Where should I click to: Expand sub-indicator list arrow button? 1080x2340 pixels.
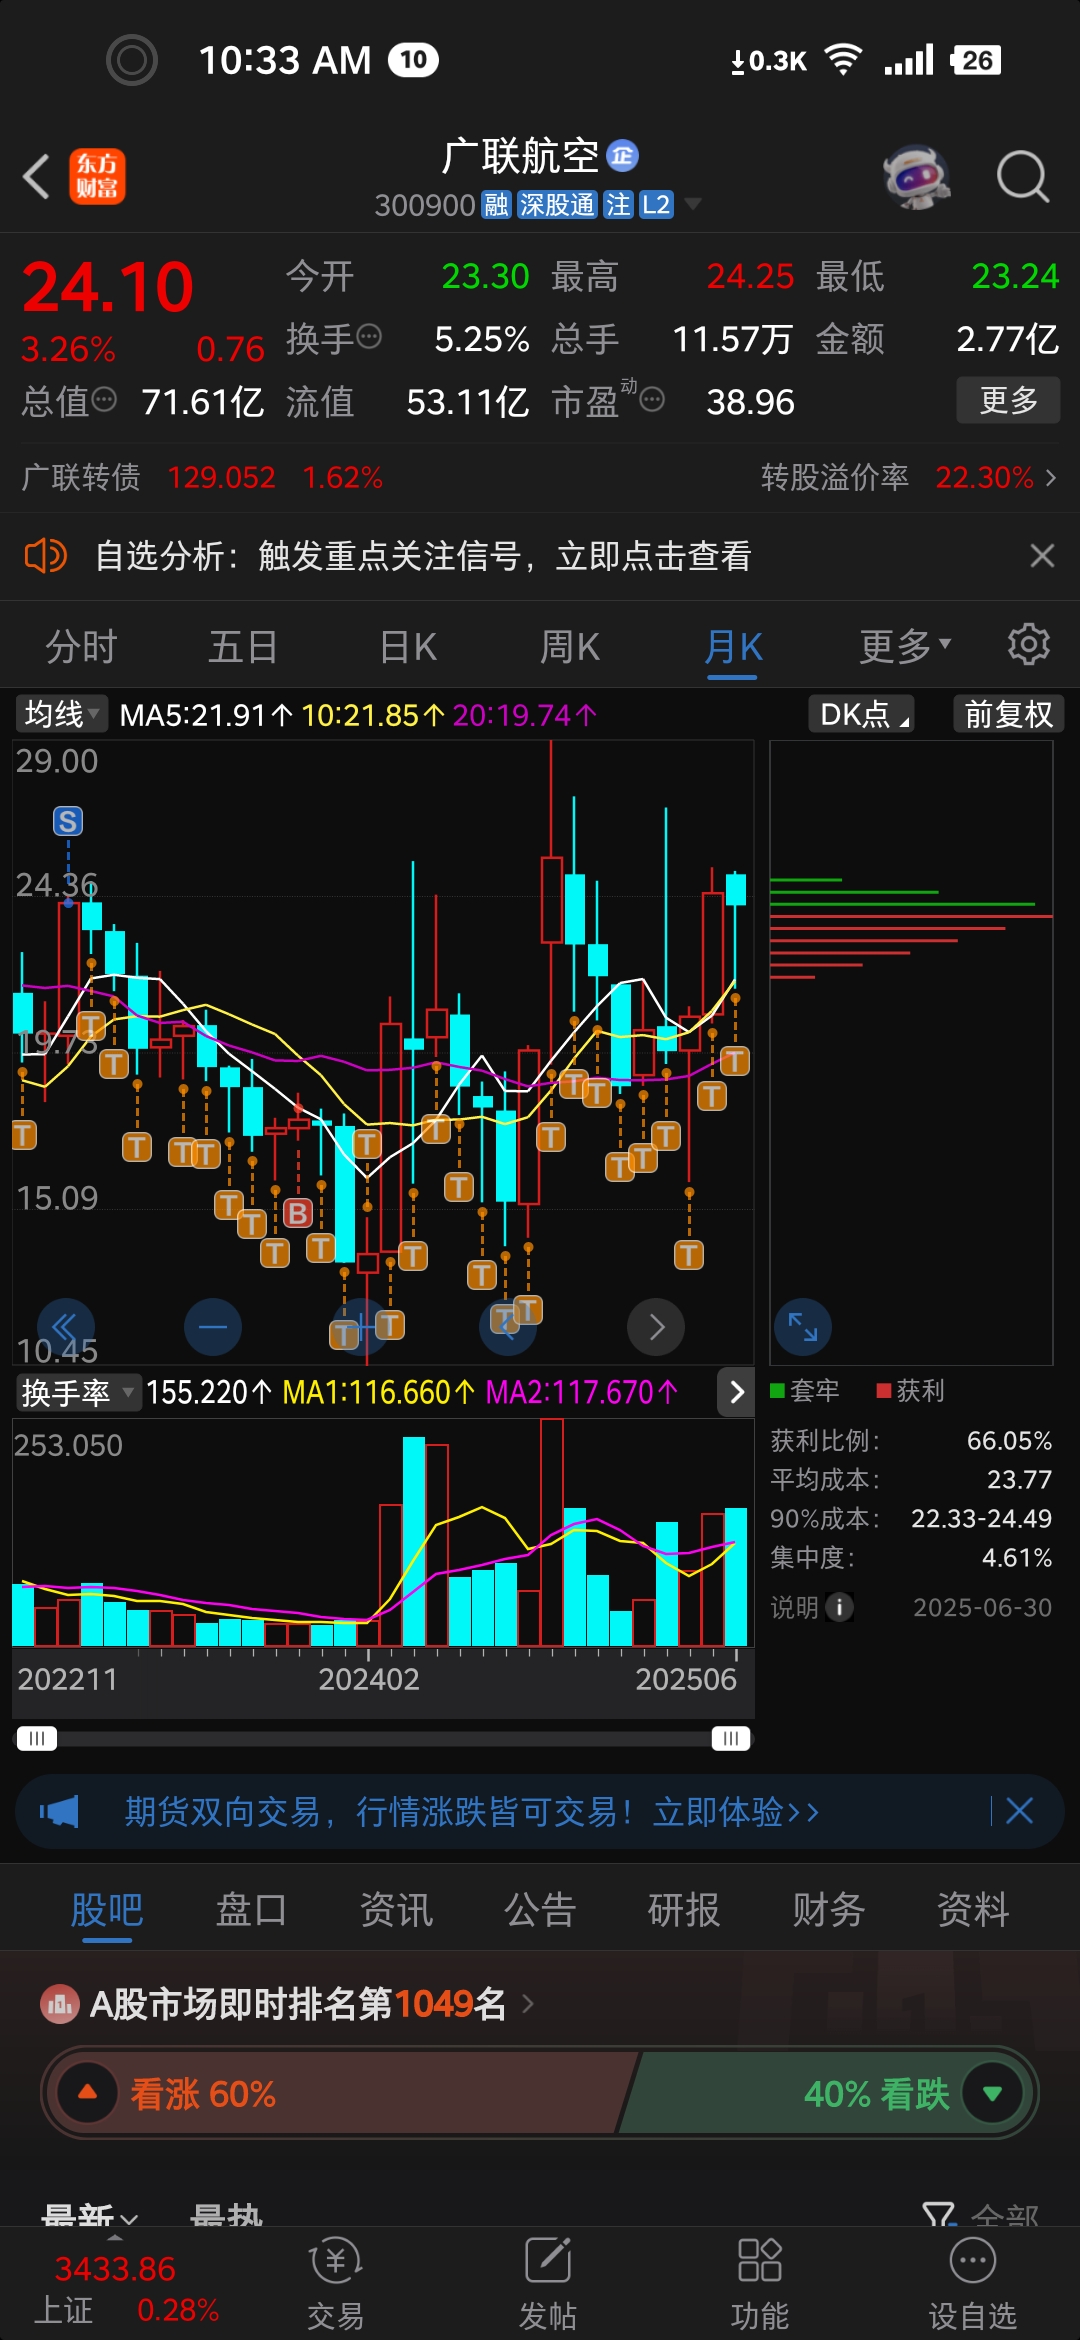[x=736, y=1392]
